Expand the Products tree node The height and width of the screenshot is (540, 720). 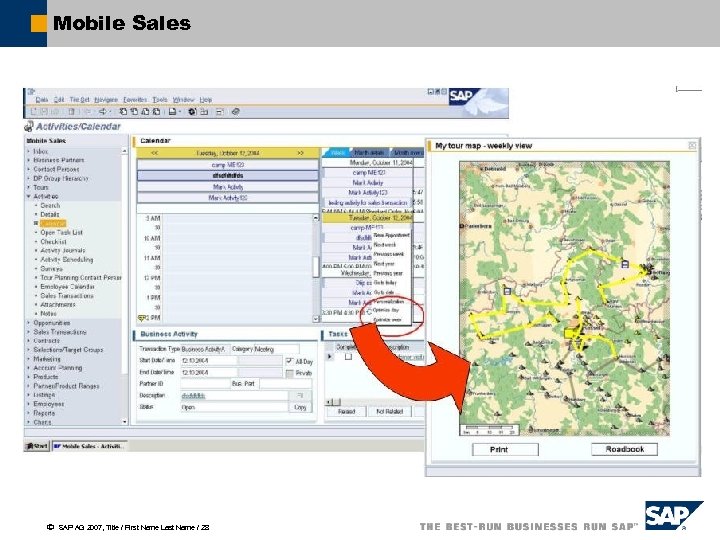pos(29,377)
